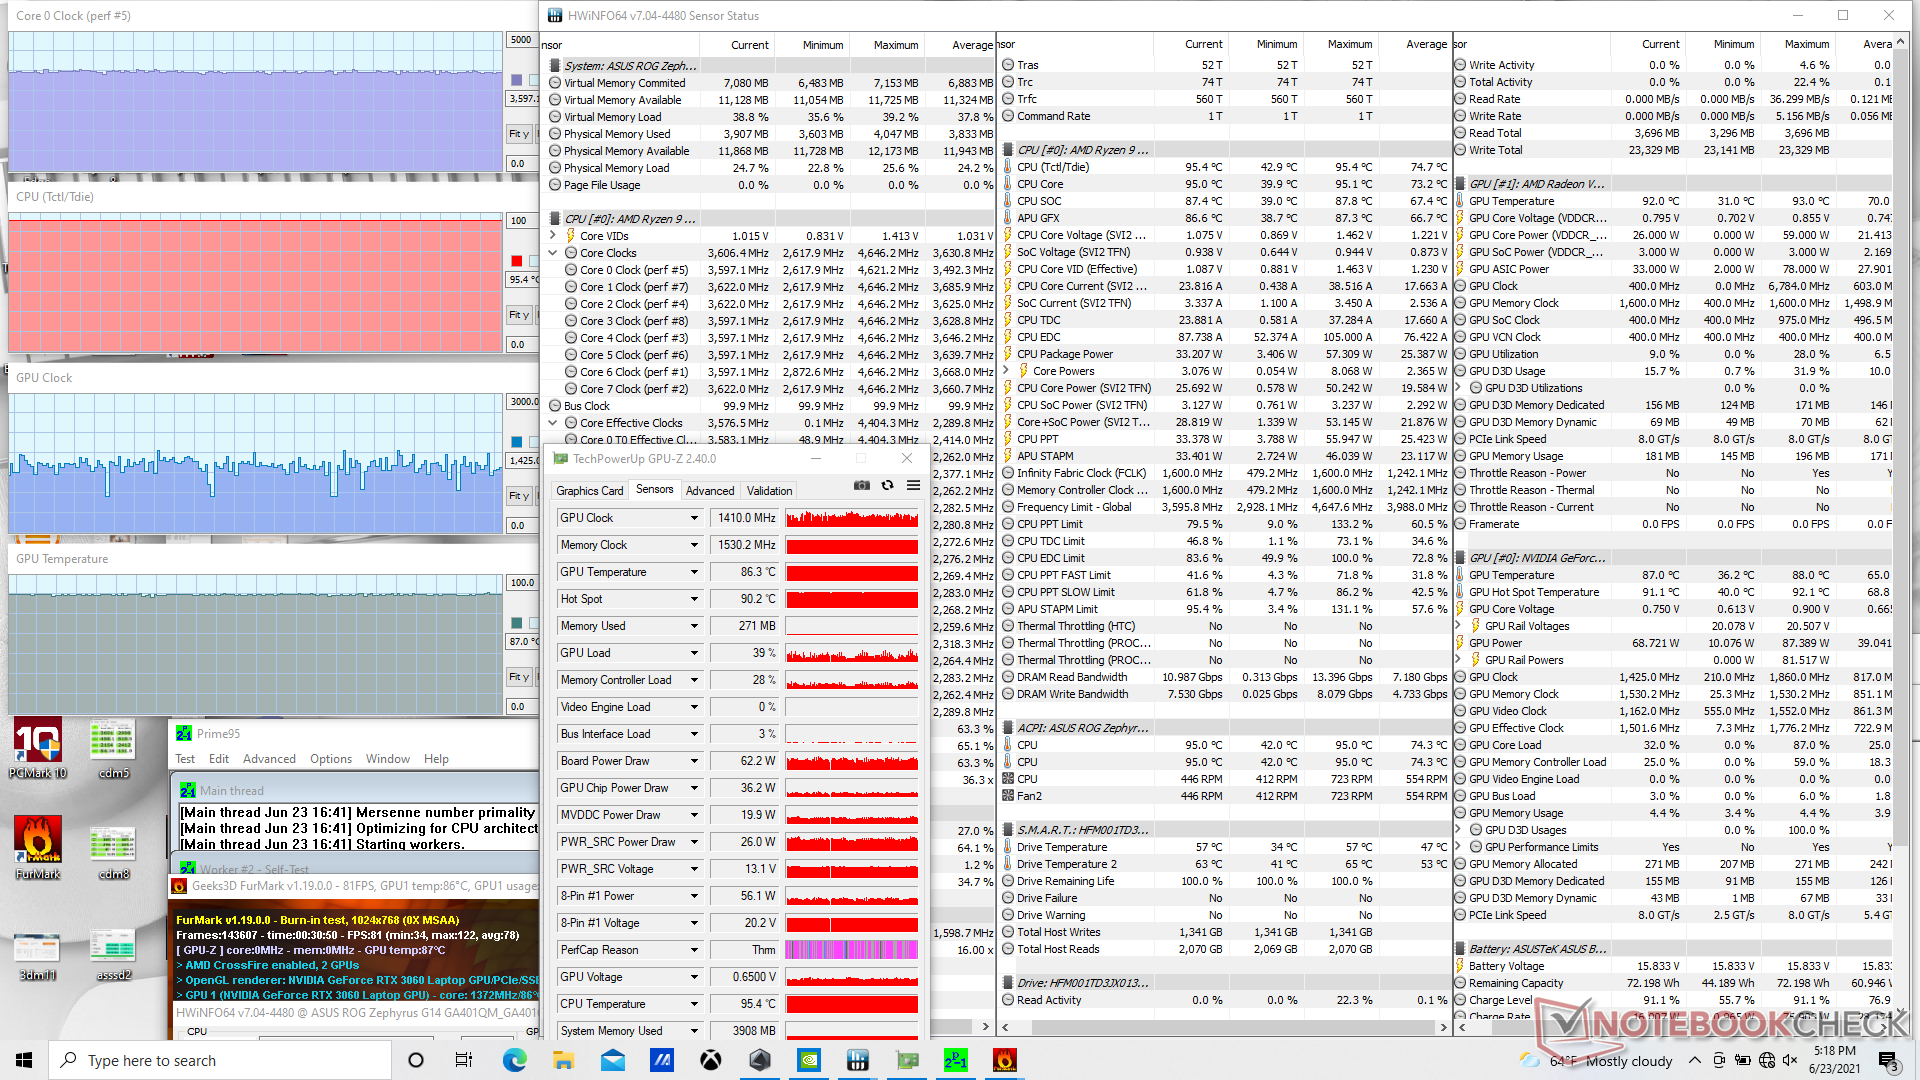This screenshot has height=1080, width=1920.
Task: Collapse the Core Clocks tree row
Action: coord(553,253)
